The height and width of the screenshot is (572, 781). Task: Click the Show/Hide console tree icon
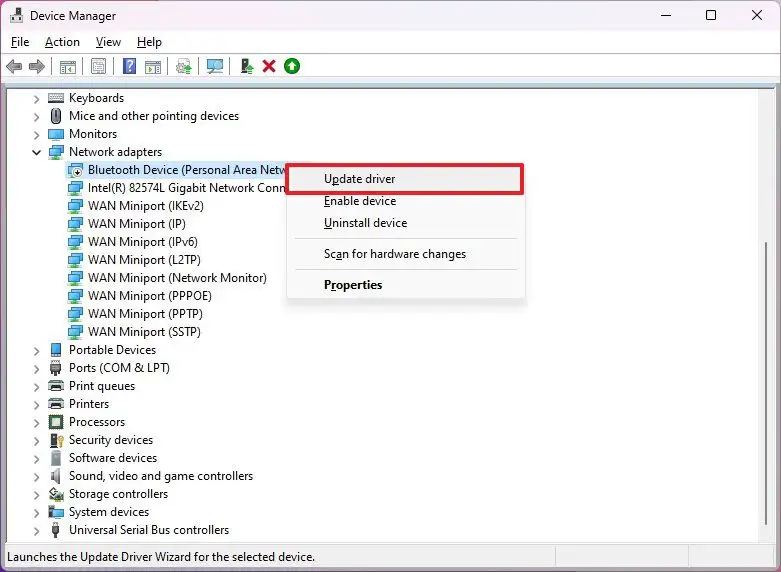point(68,66)
